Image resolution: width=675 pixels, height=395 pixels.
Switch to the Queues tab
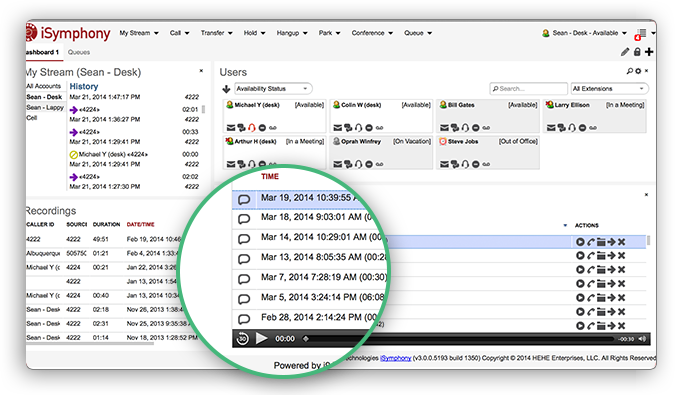(79, 52)
